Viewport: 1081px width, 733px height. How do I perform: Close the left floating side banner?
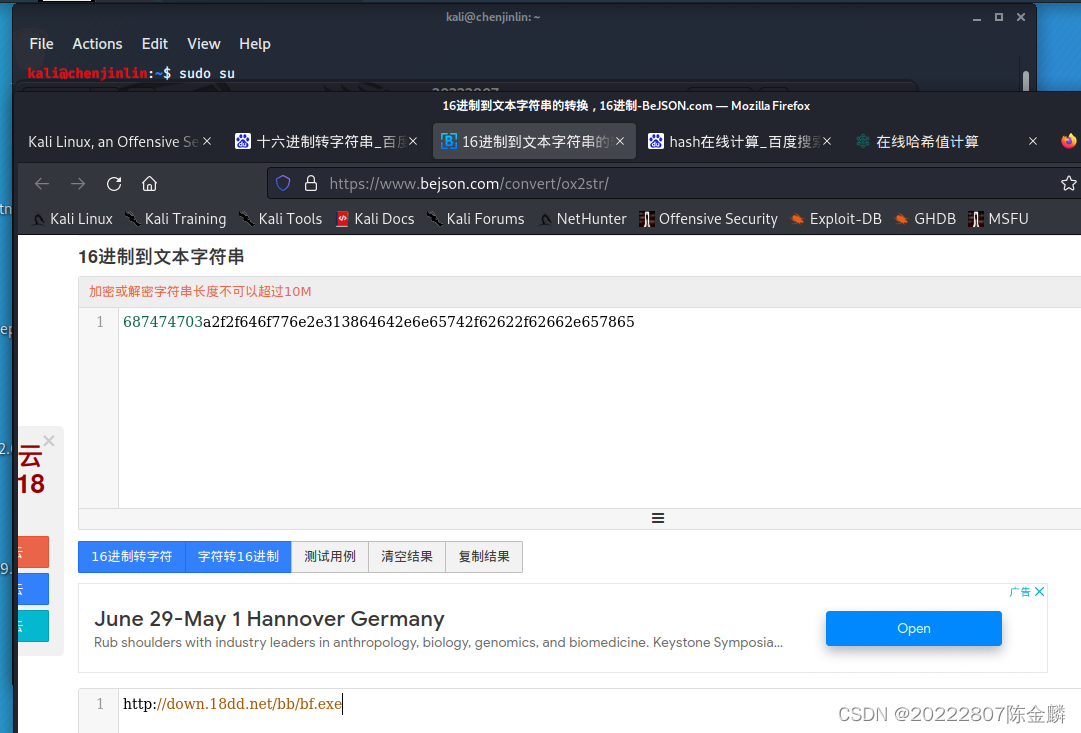[x=48, y=441]
